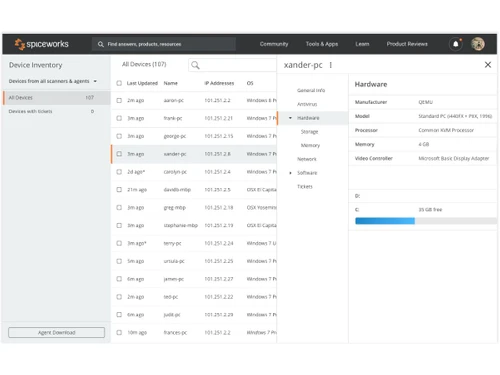Image resolution: width=500 pixels, height=375 pixels.
Task: Open the davidb-mbp device name
Action: [x=177, y=190]
